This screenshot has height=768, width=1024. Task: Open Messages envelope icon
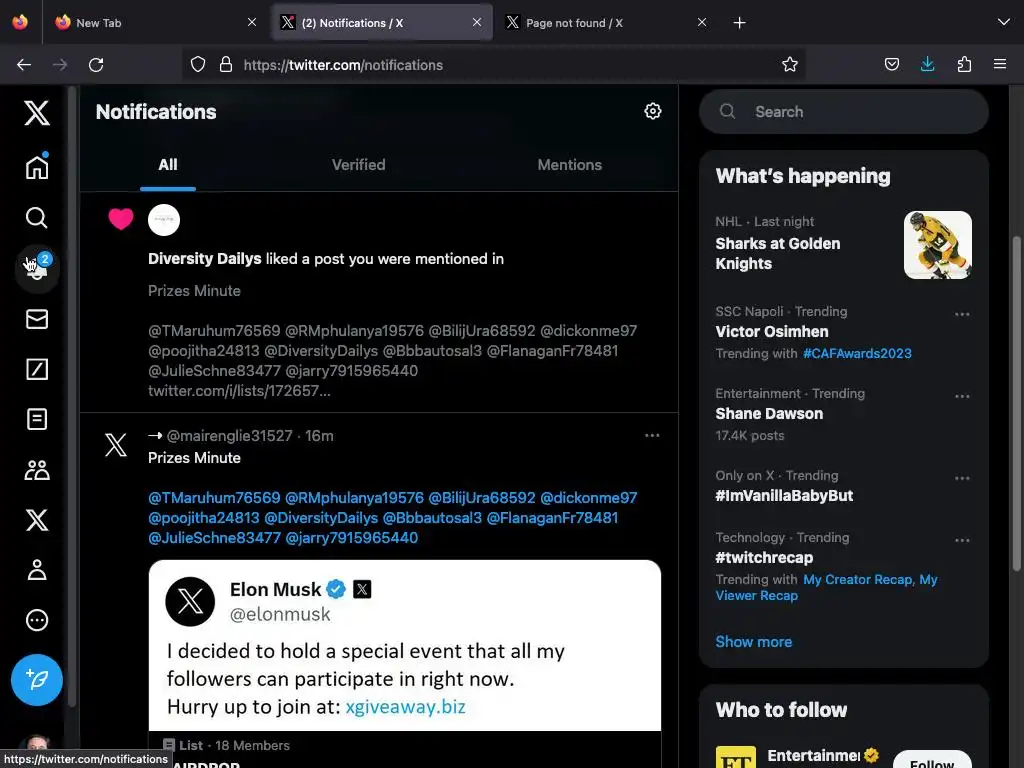pos(37,319)
